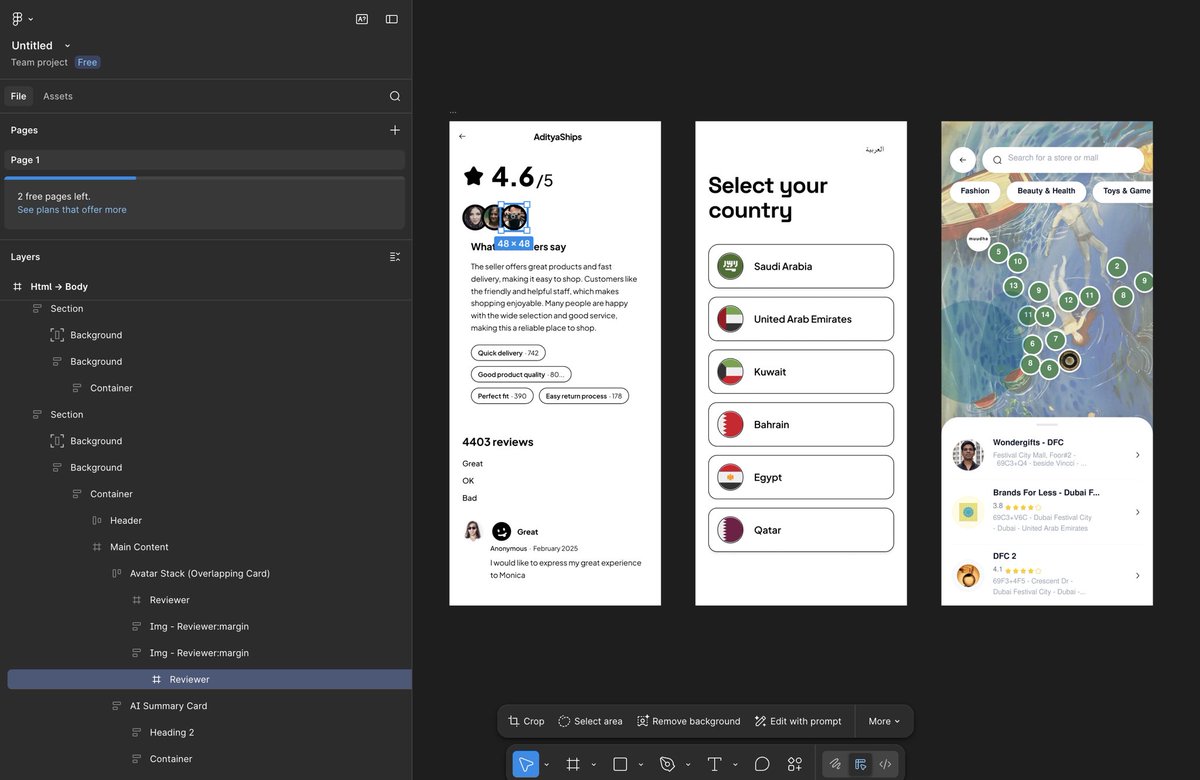Open the Actions/components tool
Image resolution: width=1200 pixels, height=780 pixels.
pos(795,764)
